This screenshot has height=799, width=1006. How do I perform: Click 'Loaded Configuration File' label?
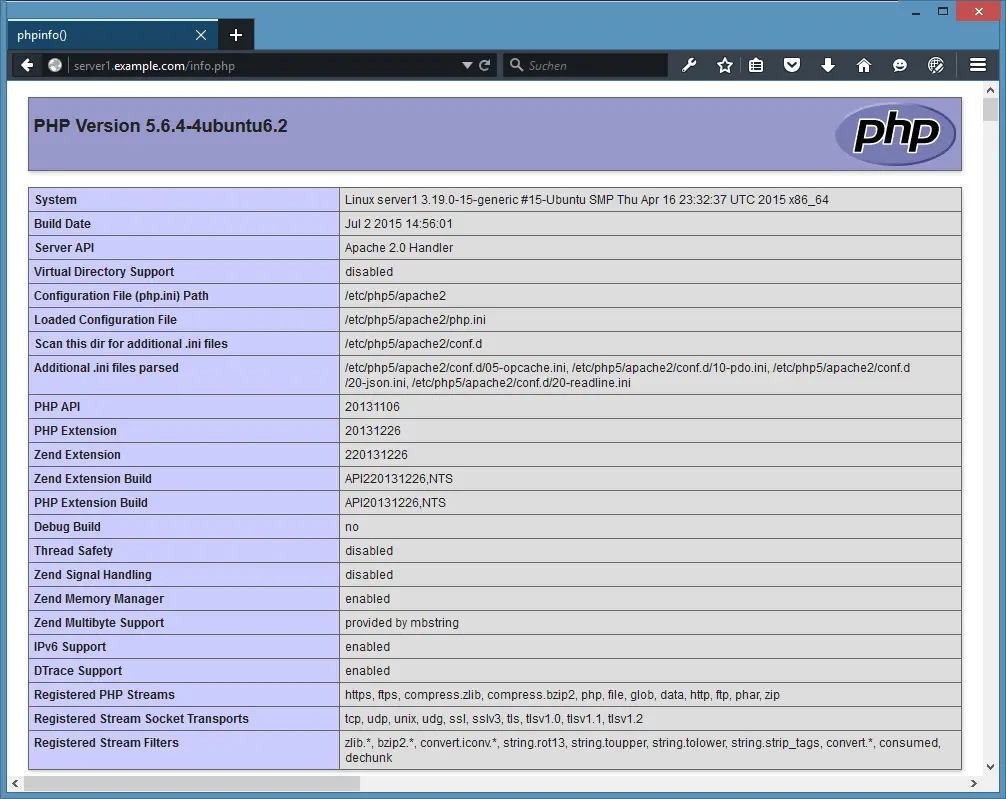tap(105, 320)
